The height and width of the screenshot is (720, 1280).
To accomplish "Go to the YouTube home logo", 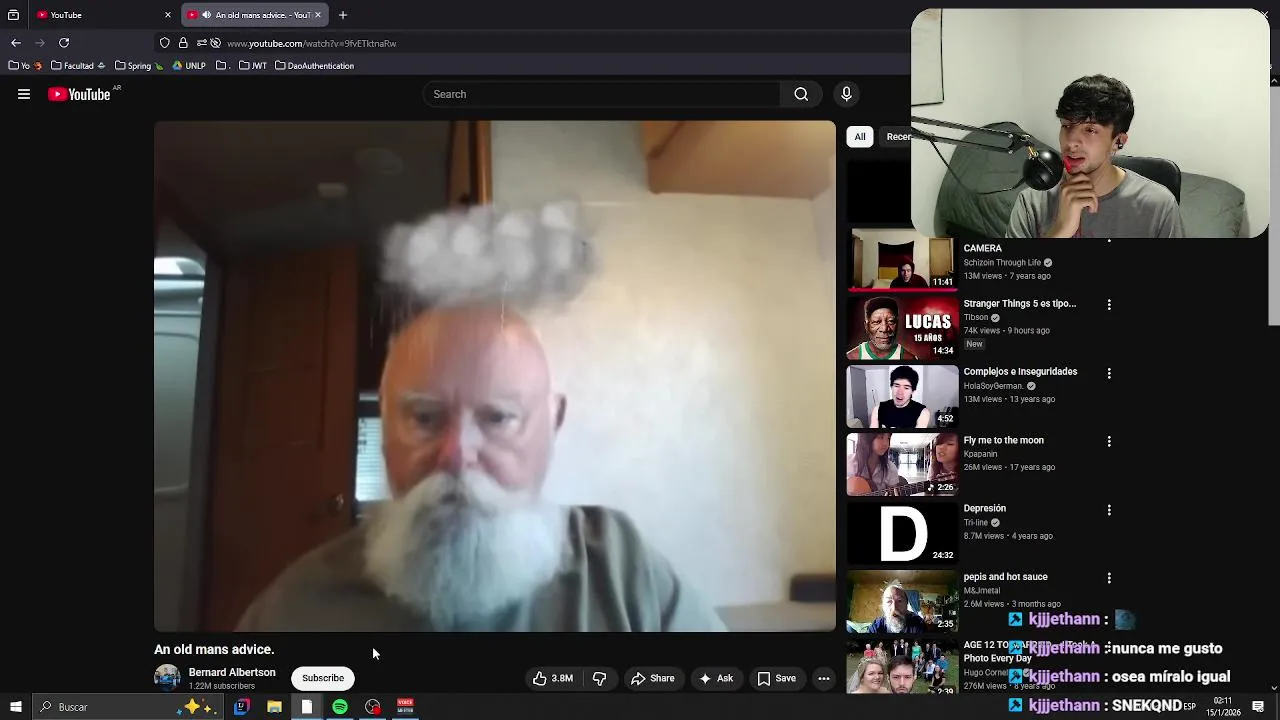I will tap(79, 94).
